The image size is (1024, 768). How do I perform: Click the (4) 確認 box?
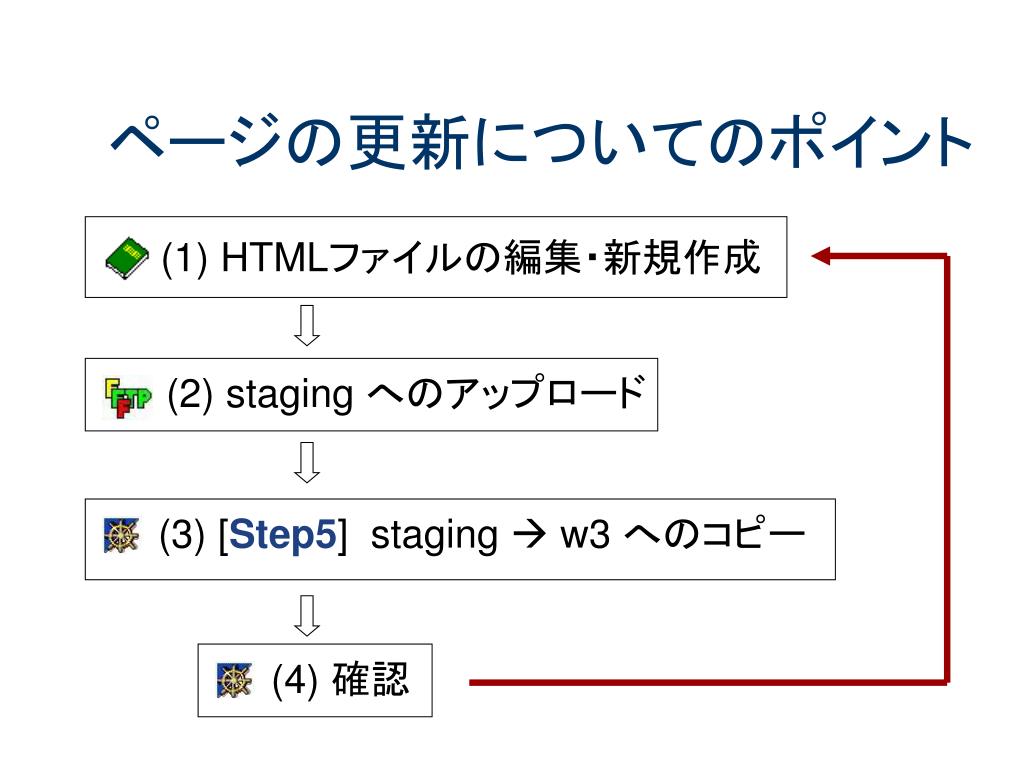315,680
